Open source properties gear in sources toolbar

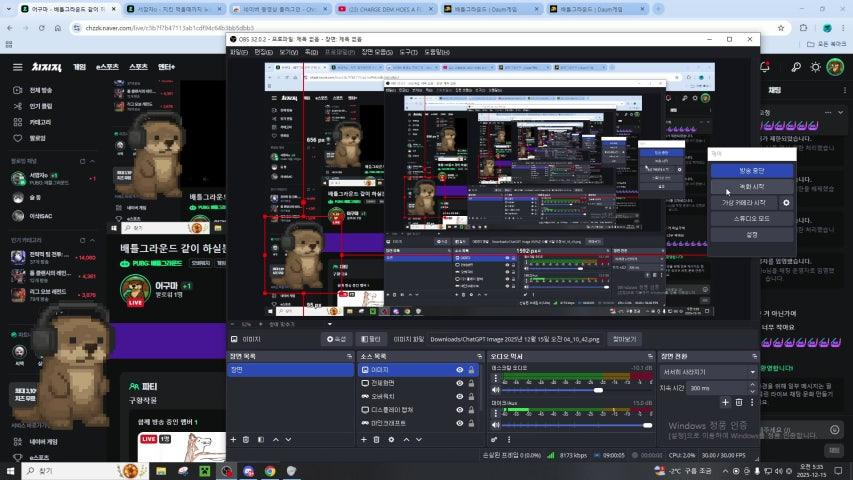click(391, 439)
